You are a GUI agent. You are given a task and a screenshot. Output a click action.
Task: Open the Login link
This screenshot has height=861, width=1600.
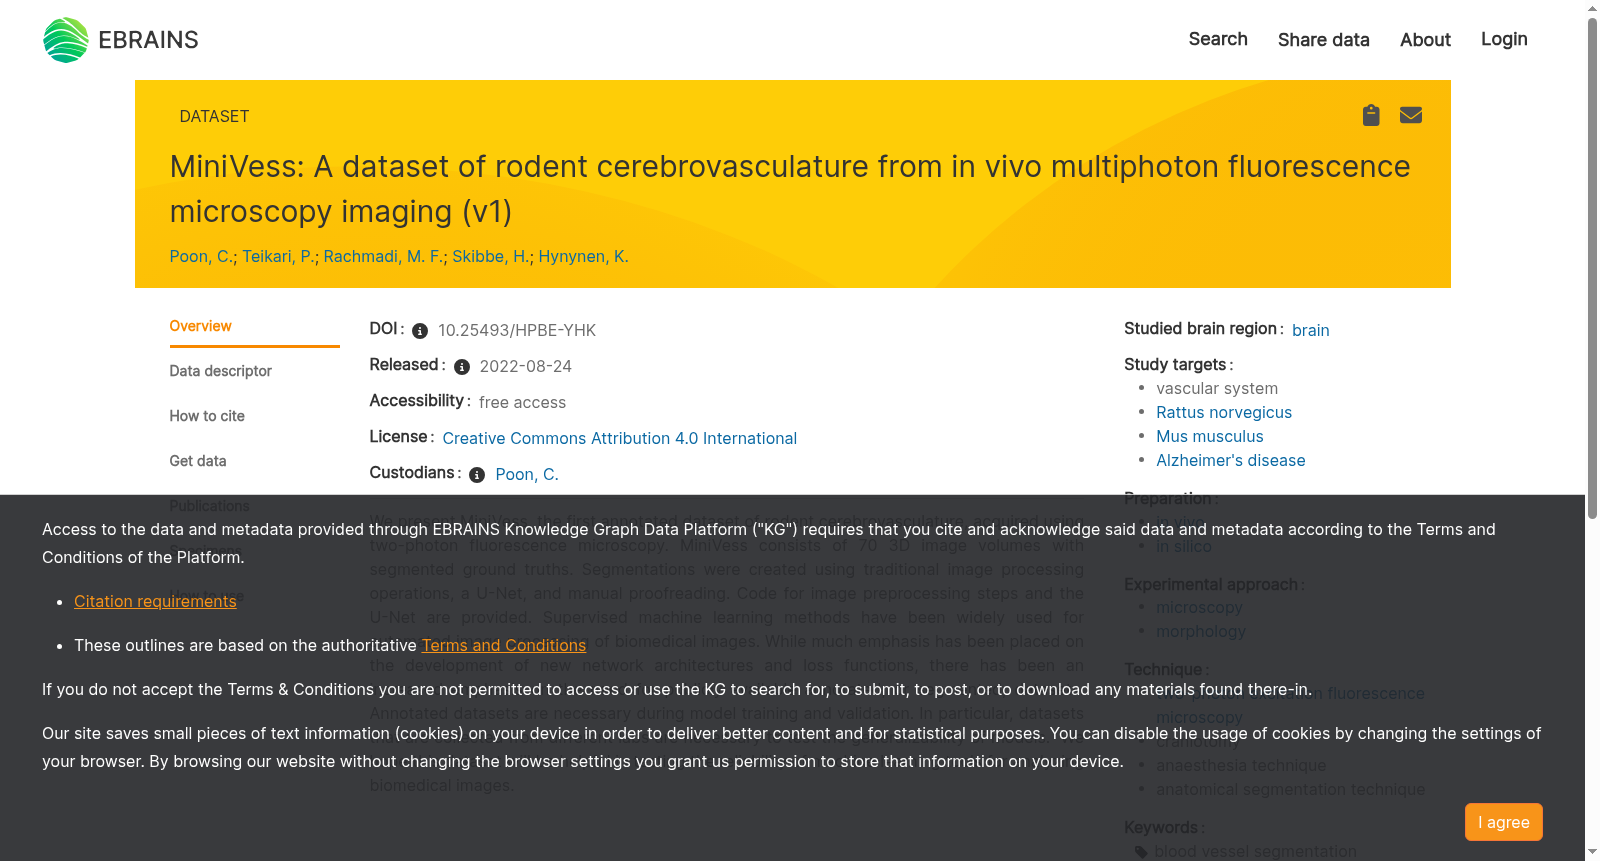click(x=1504, y=39)
